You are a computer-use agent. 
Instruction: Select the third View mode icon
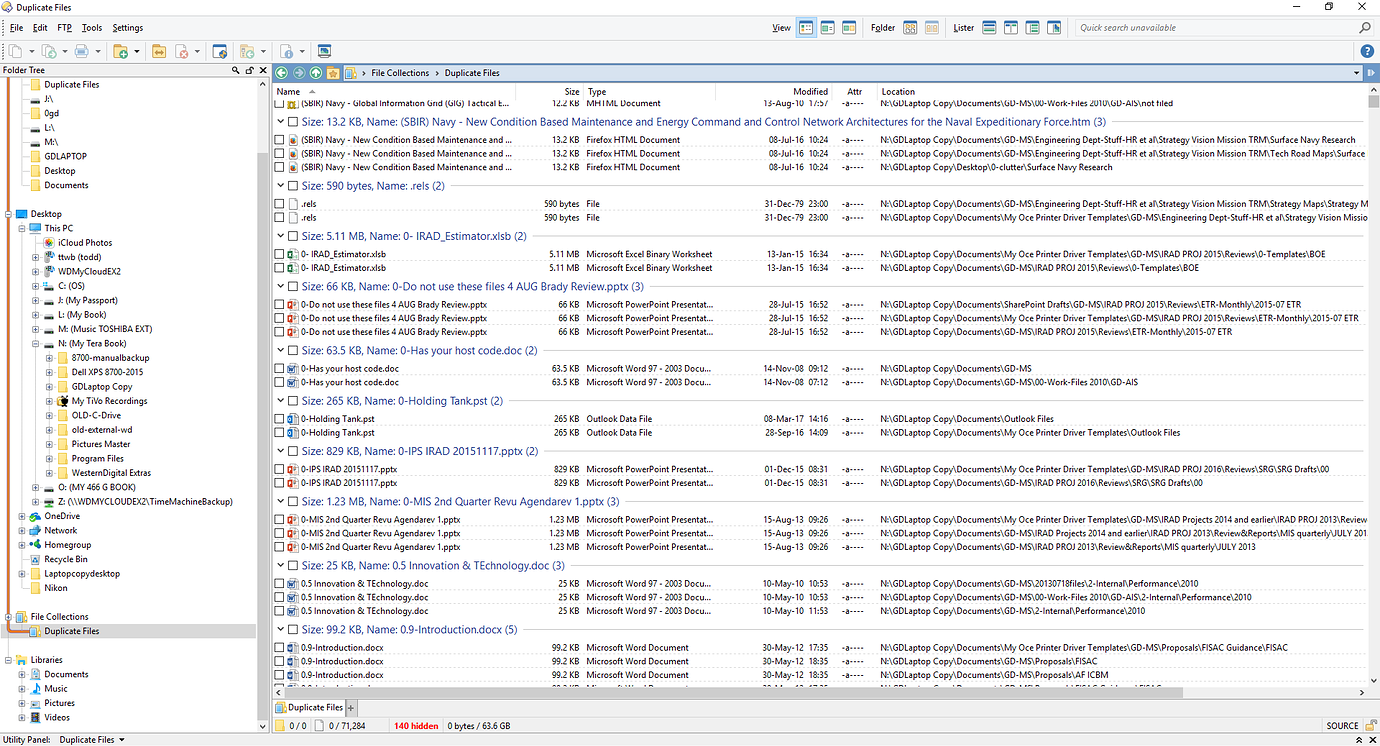(850, 28)
